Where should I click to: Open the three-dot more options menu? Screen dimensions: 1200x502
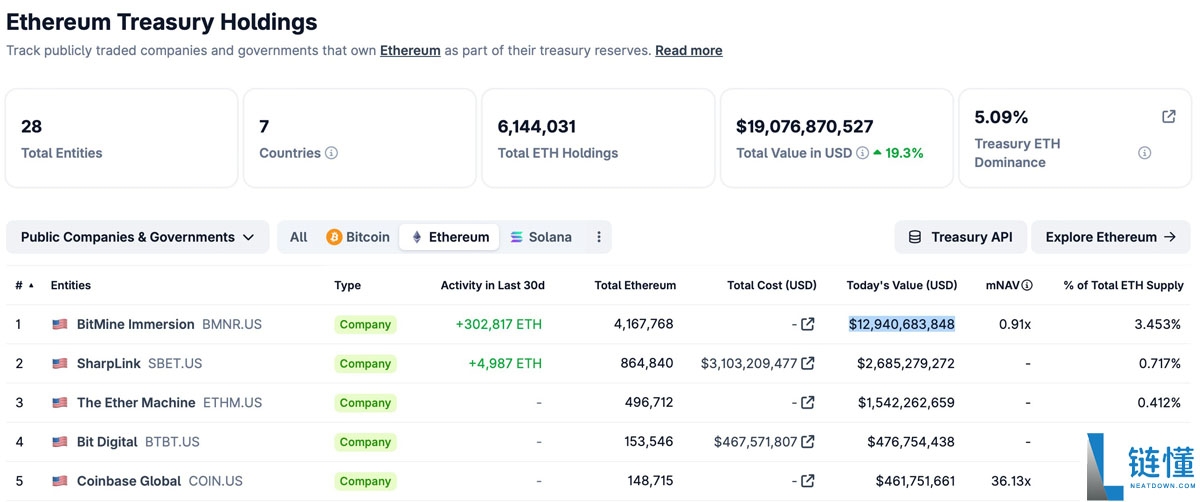click(x=599, y=237)
